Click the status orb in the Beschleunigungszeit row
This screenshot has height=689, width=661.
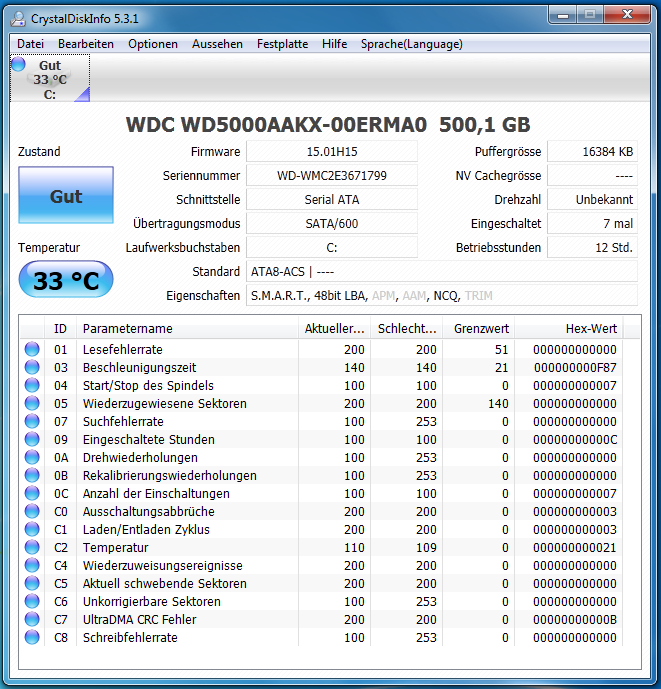pos(32,367)
